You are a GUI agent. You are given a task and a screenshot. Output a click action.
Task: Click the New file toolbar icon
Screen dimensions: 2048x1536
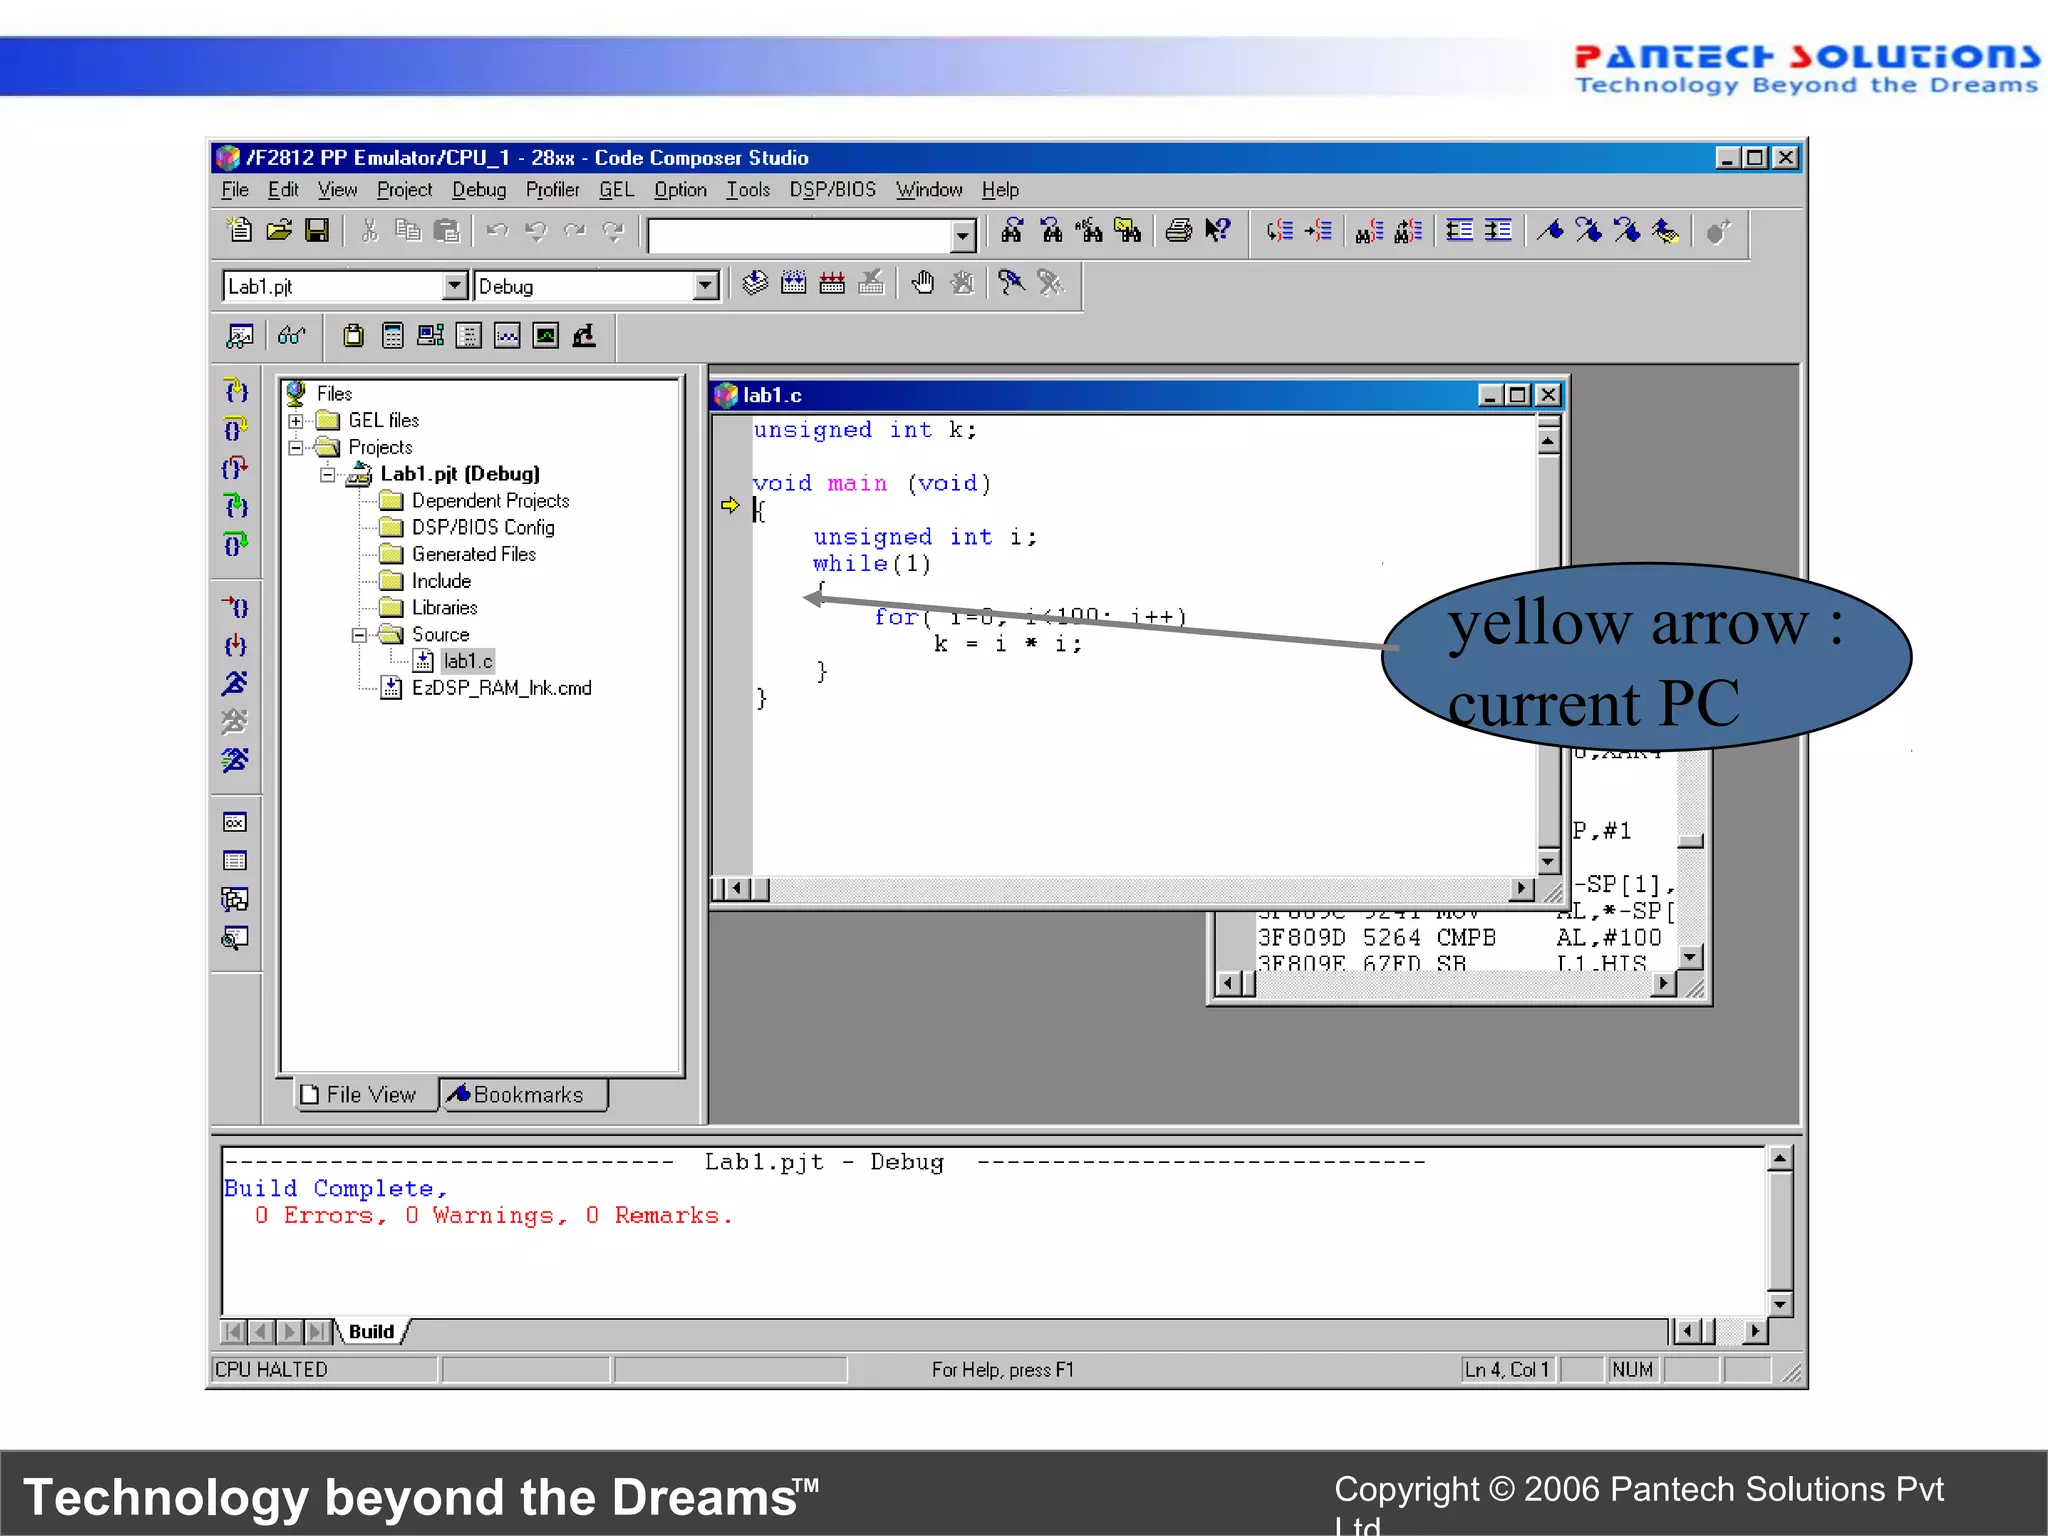tap(240, 231)
